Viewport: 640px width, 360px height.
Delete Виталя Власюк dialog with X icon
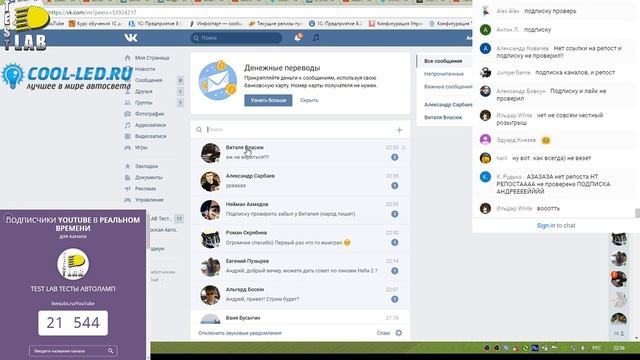pos(404,148)
